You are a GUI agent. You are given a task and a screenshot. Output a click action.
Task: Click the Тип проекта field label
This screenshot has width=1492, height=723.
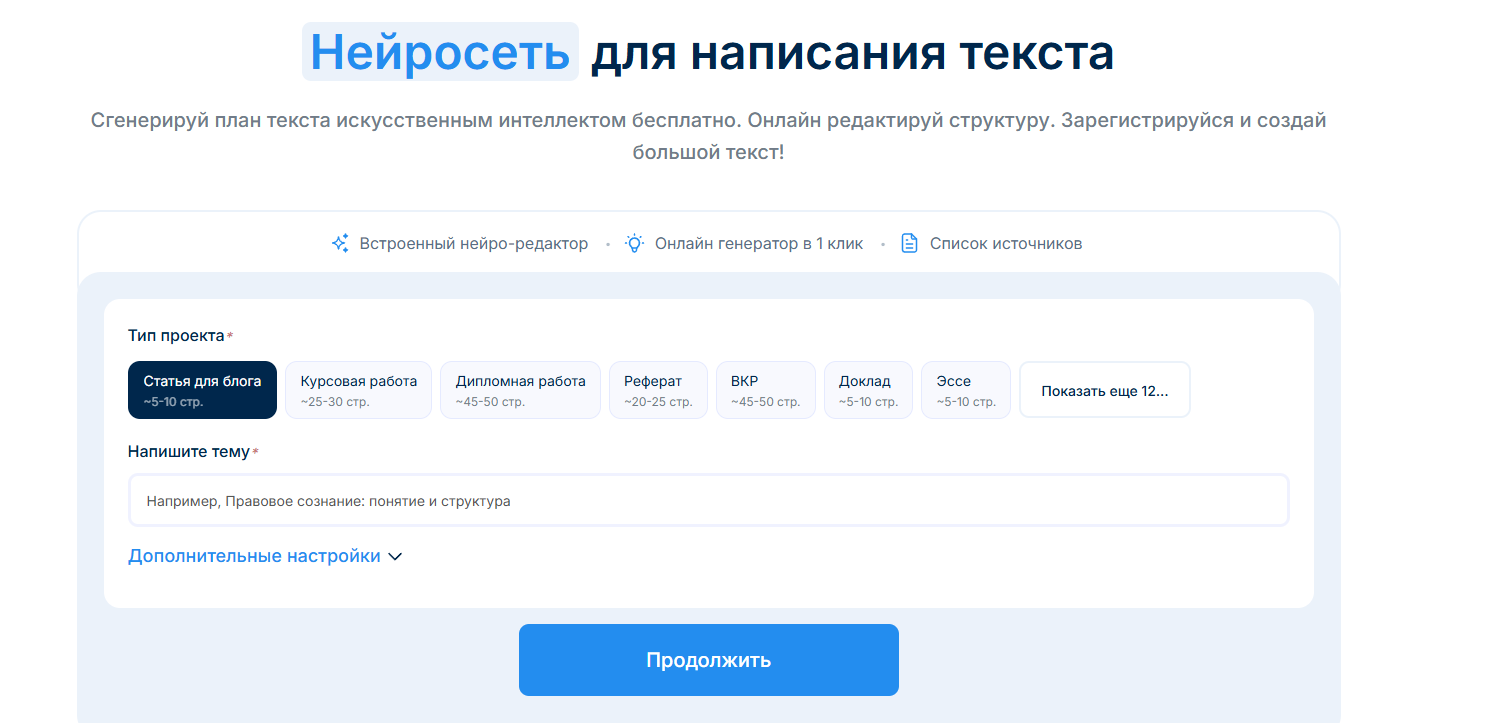tap(176, 335)
